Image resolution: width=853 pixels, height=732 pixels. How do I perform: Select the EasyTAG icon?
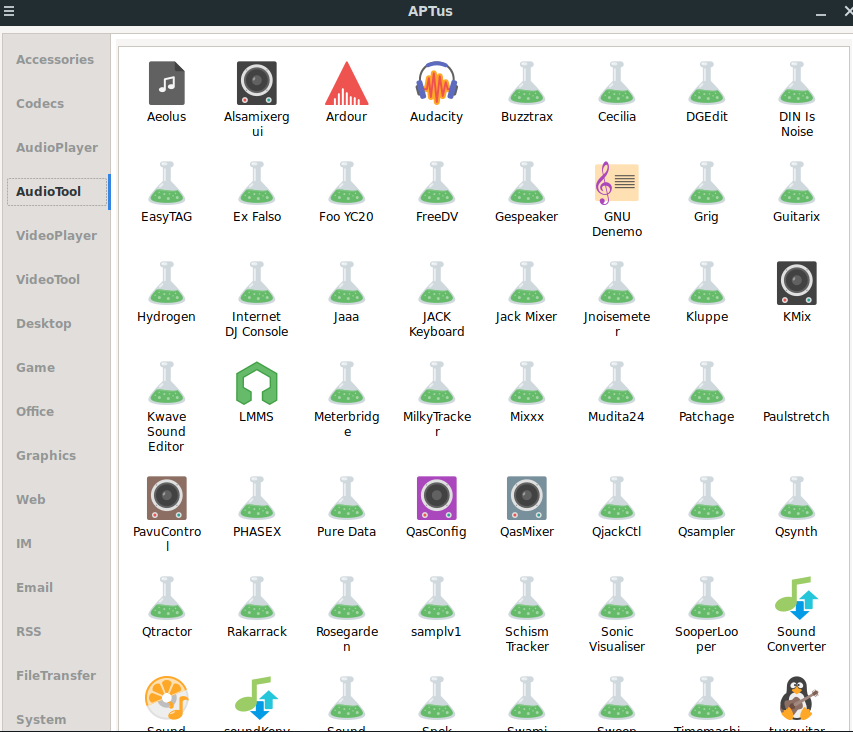coord(166,183)
